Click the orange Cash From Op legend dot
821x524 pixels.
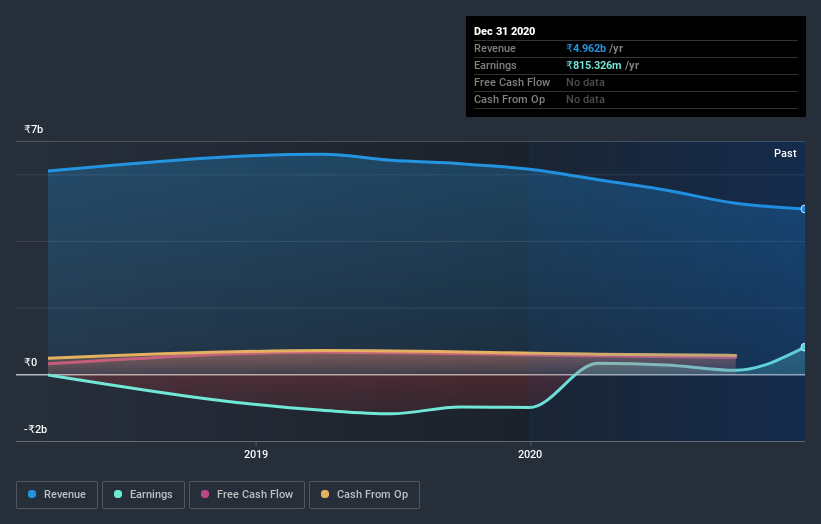tap(325, 494)
